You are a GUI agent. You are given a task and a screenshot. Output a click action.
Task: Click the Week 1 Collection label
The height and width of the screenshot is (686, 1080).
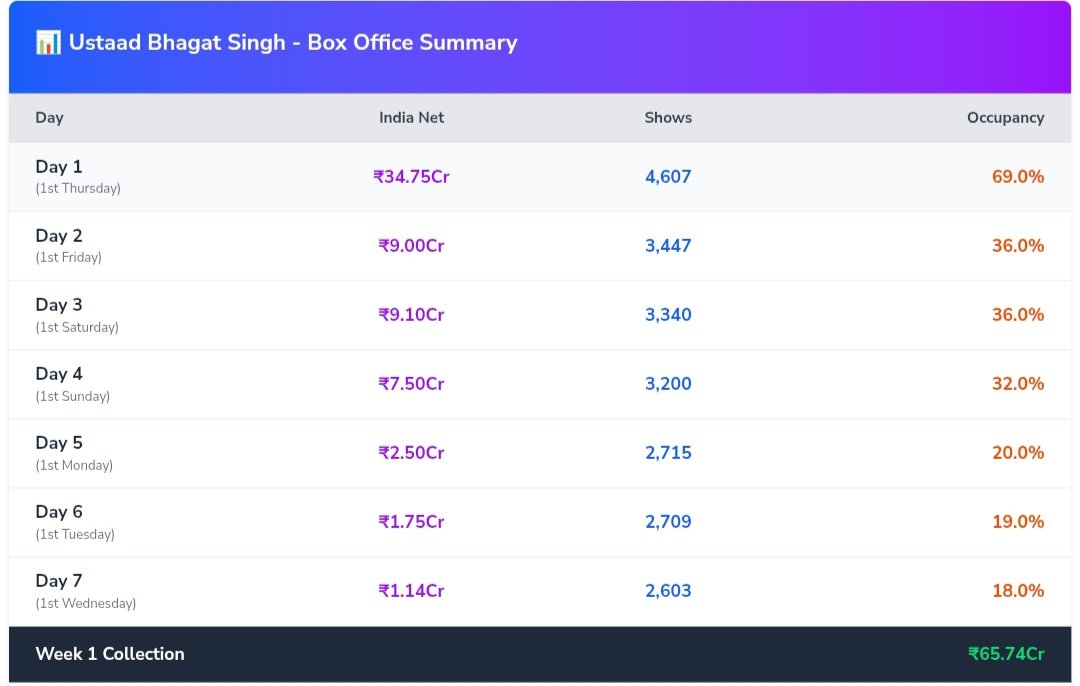(x=110, y=654)
